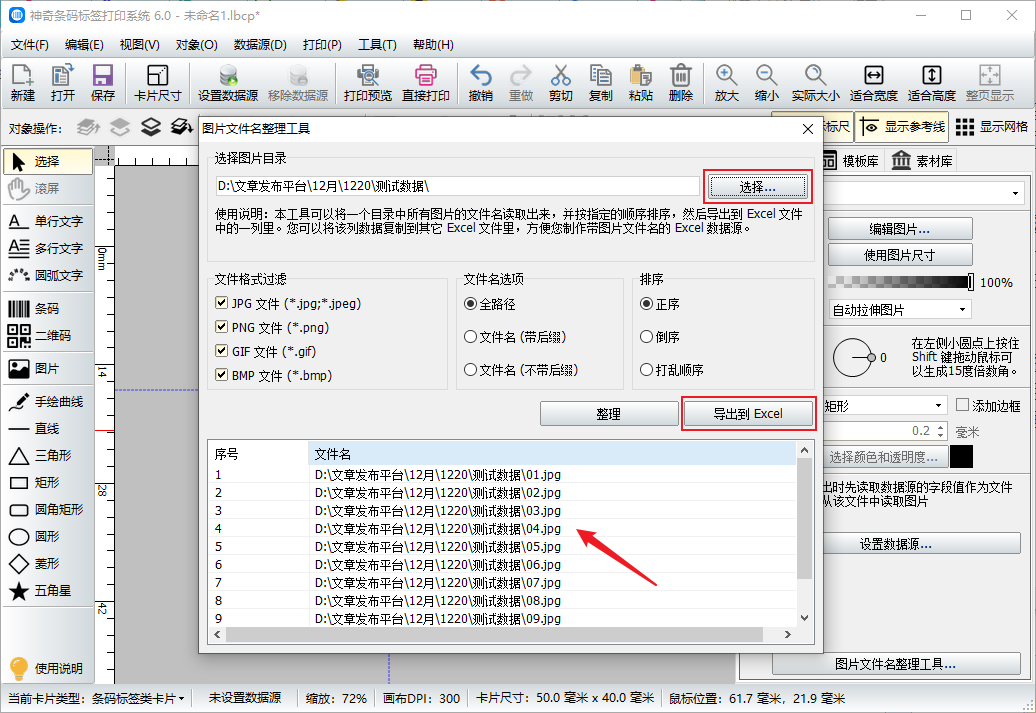Select the 手绘曲线 freehand curve tool
This screenshot has width=1036, height=713.
pos(48,402)
